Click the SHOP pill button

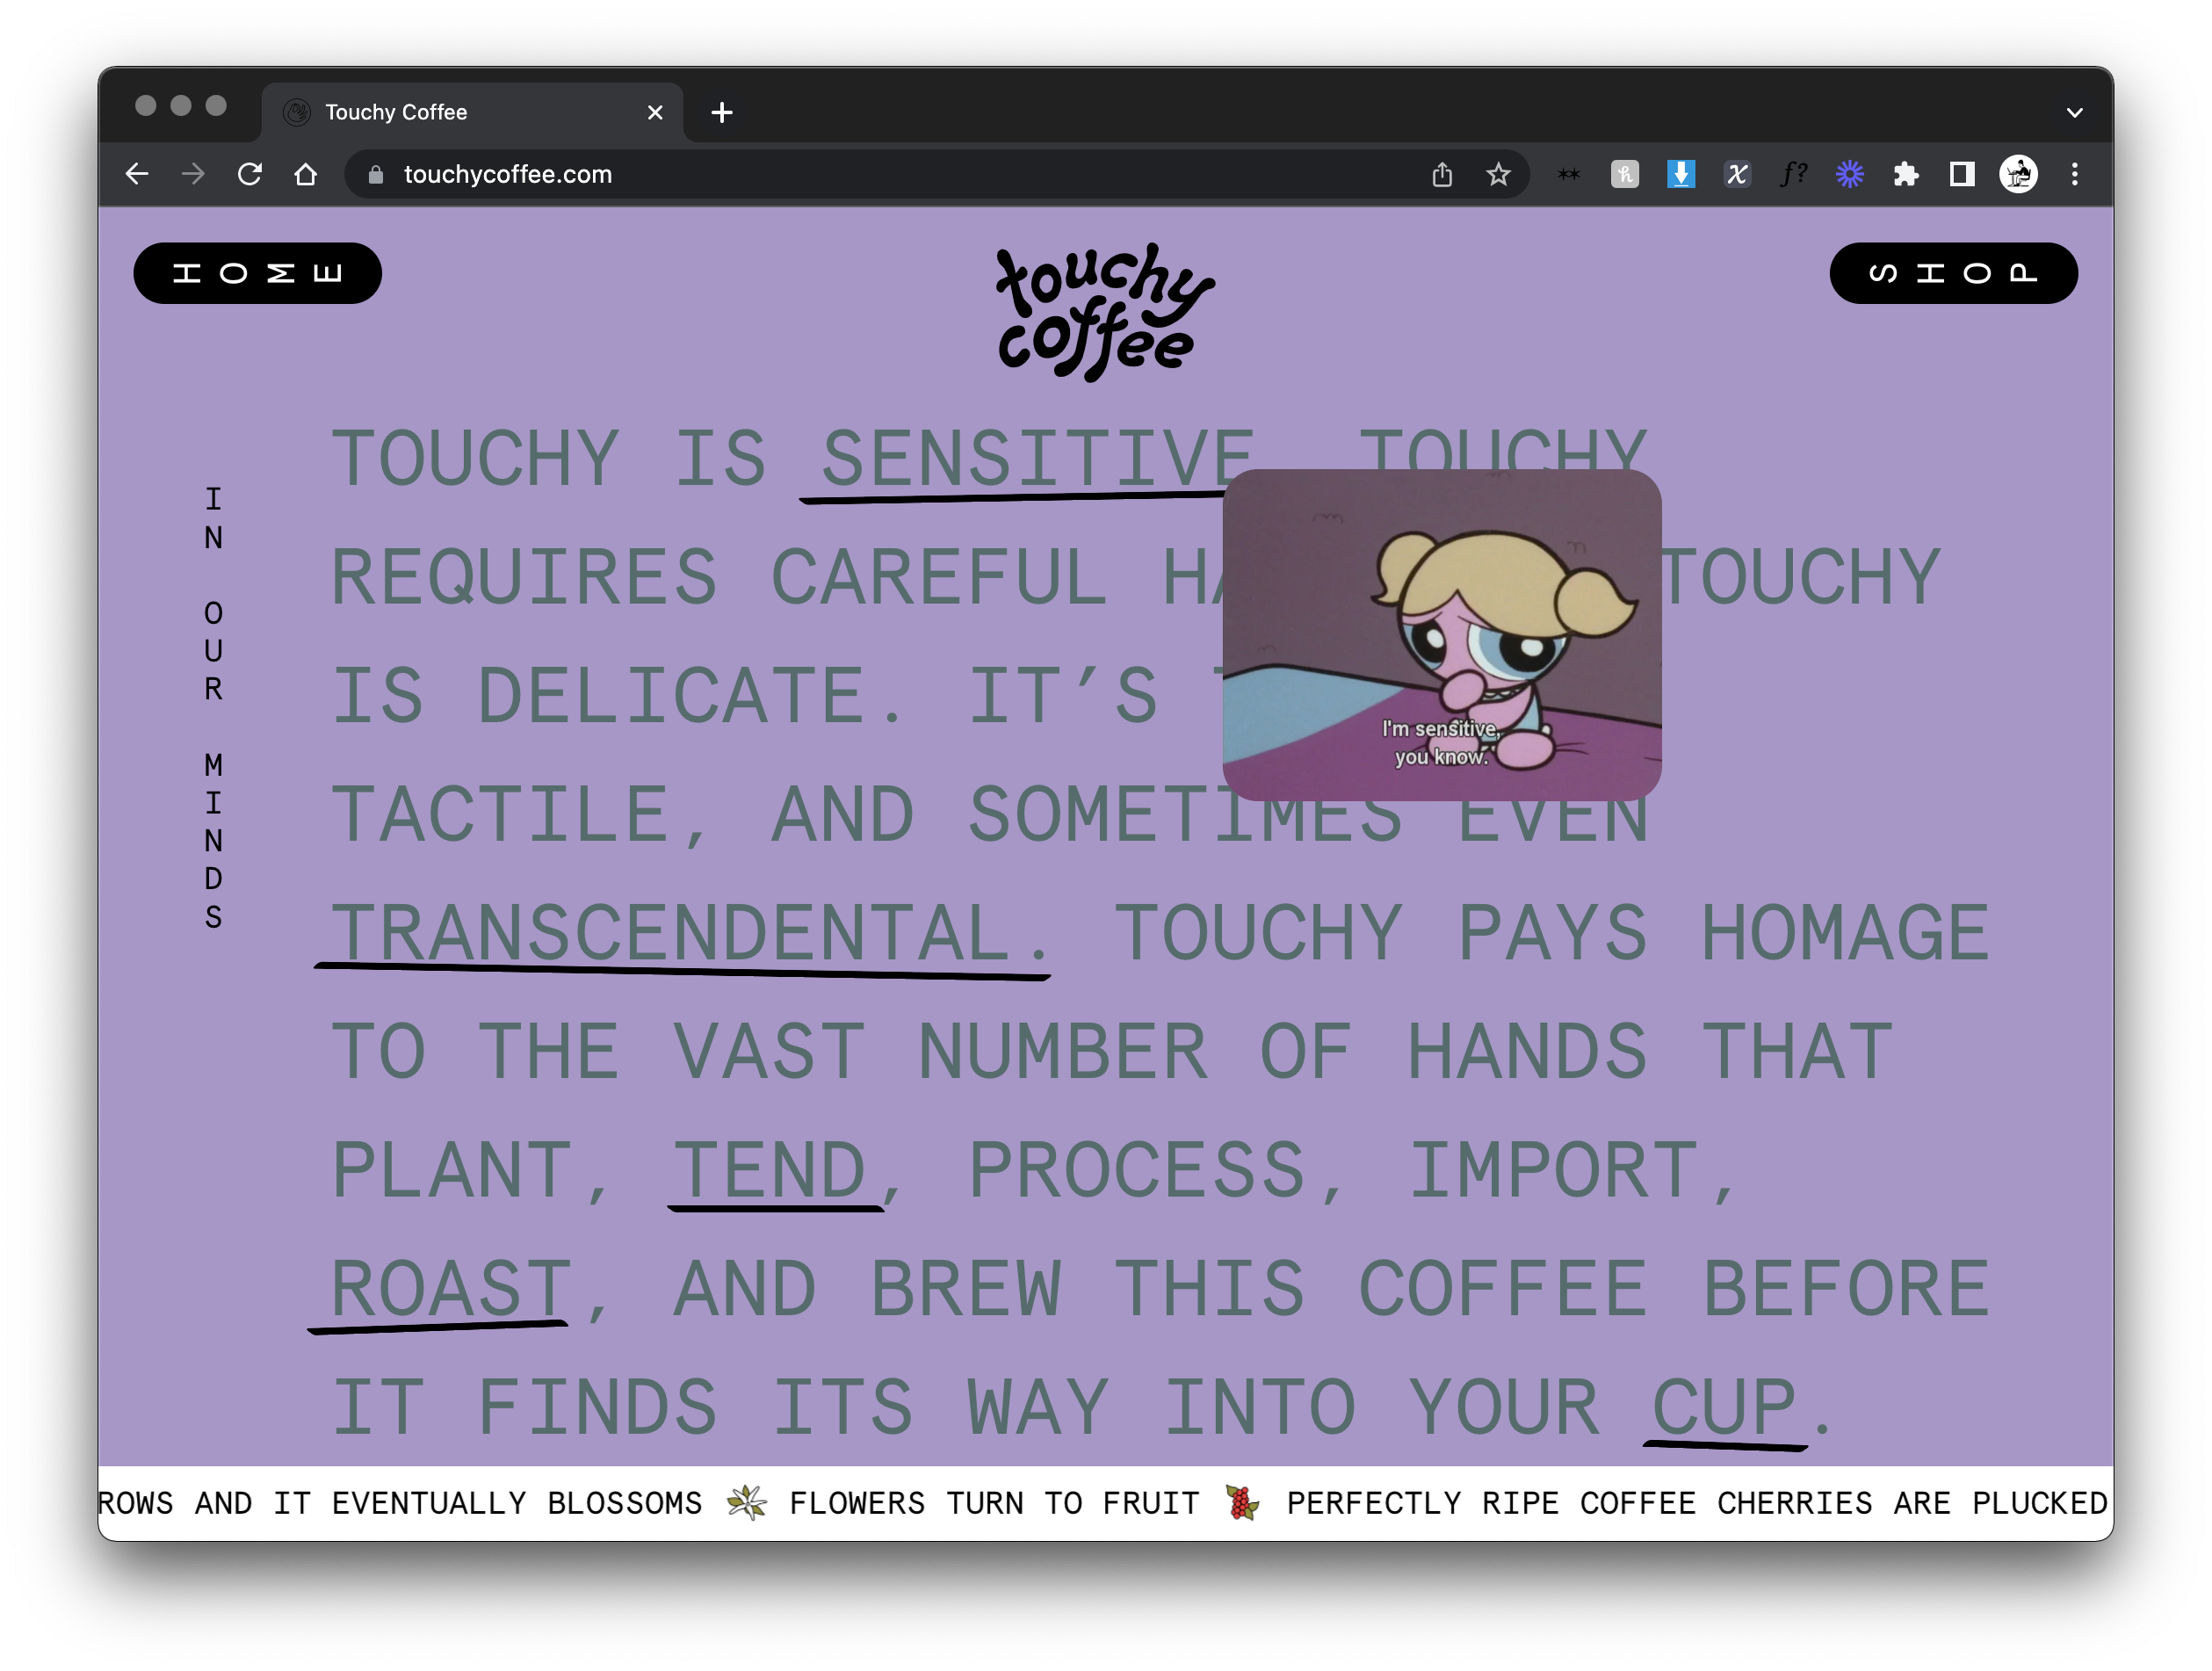coord(1953,273)
